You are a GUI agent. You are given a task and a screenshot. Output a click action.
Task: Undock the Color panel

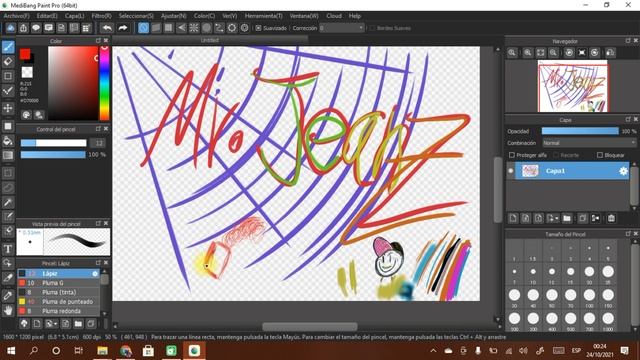pos(98,41)
